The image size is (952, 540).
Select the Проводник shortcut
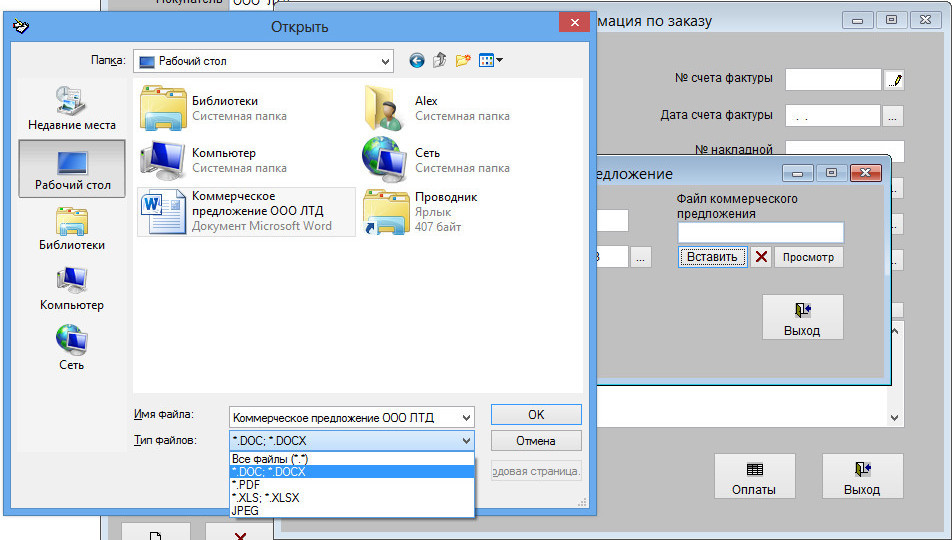(420, 212)
